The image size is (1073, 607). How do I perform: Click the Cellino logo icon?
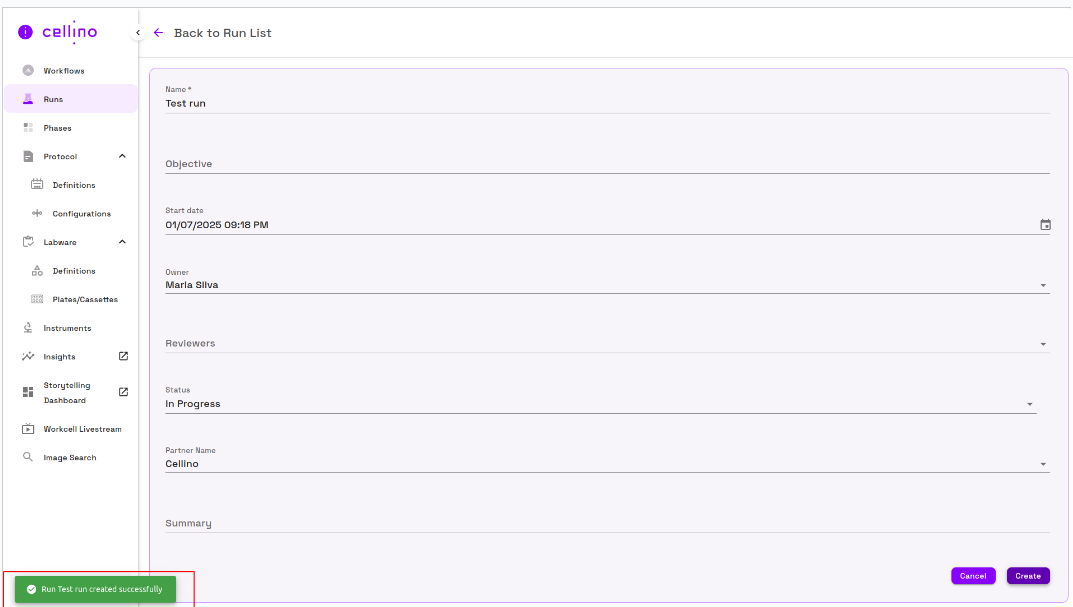tap(26, 32)
